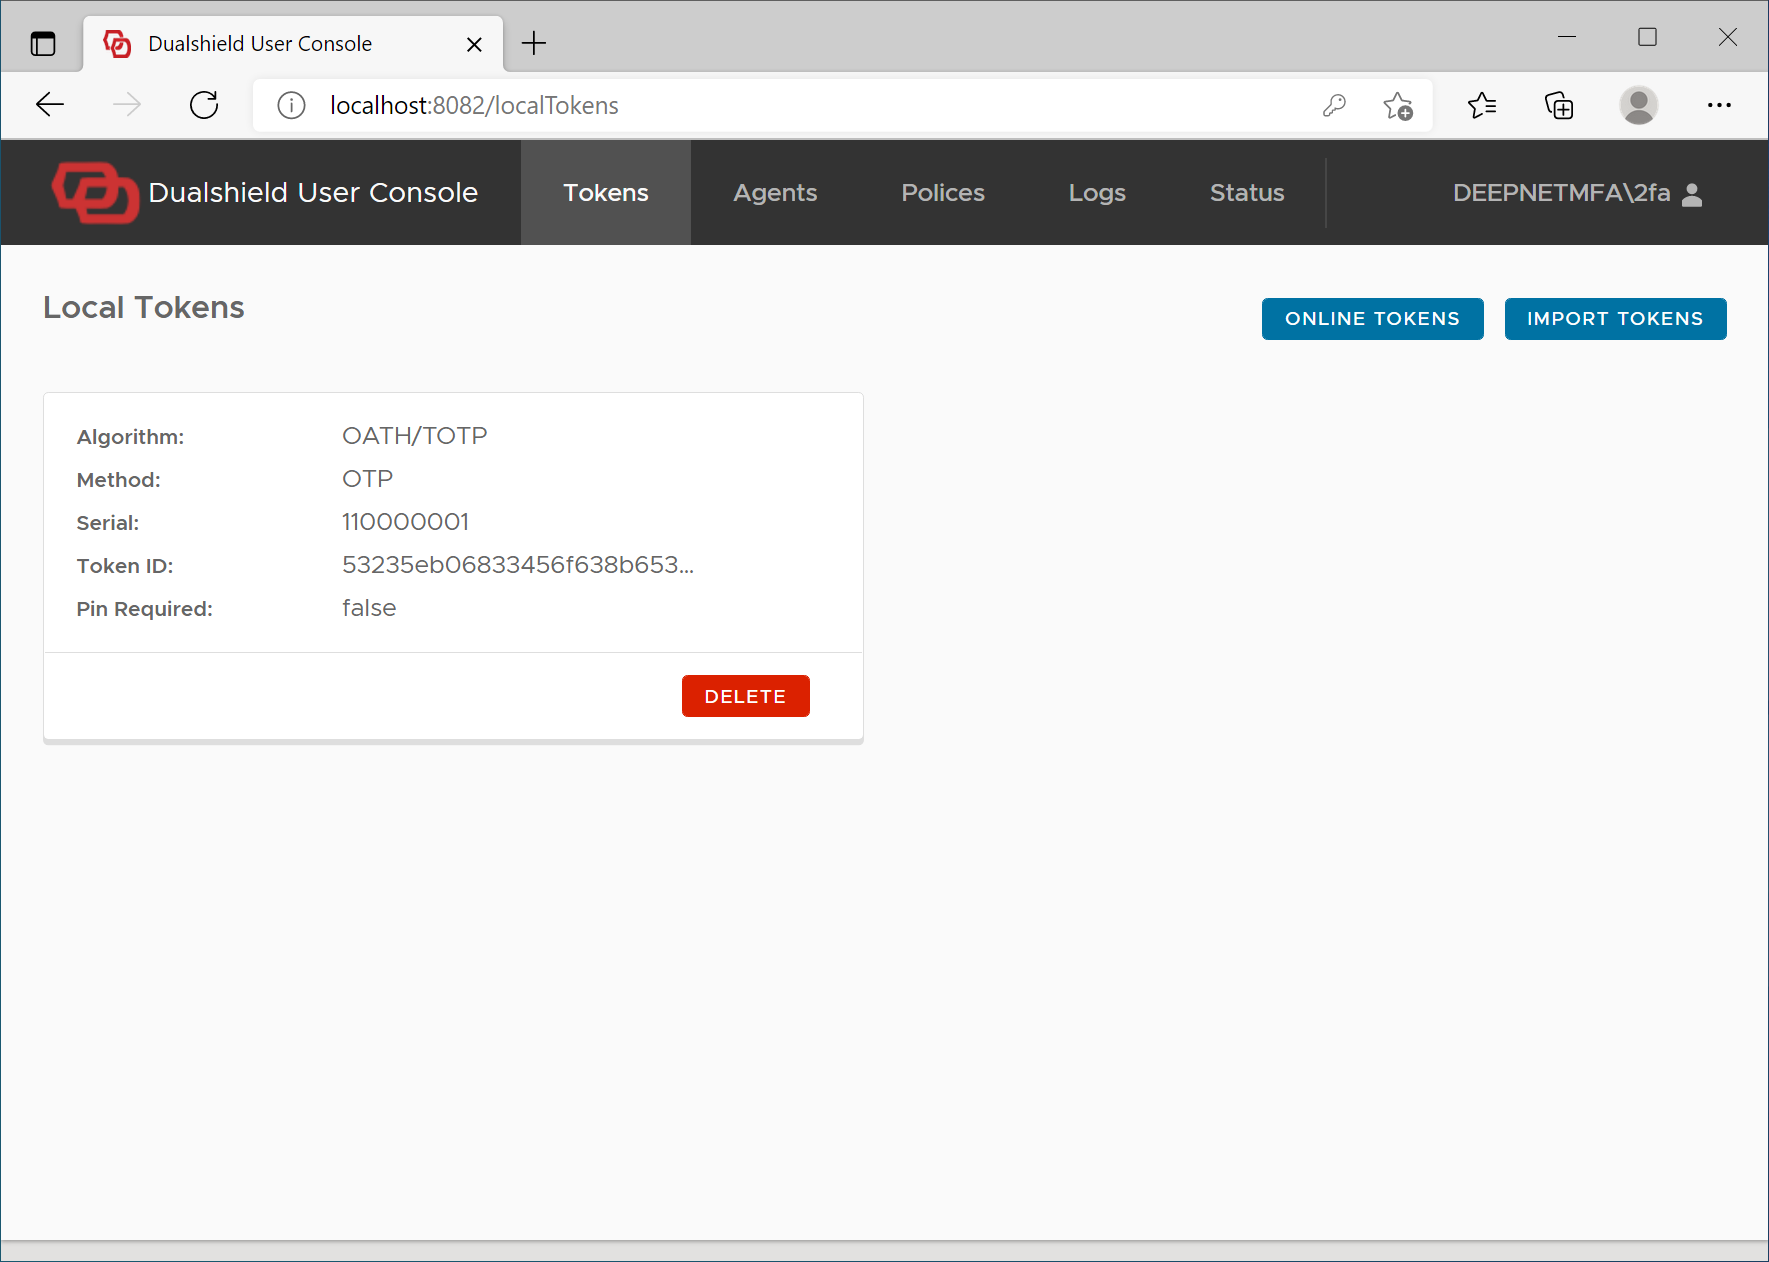Click the browser profile avatar
Screen dimensions: 1769x1262
[x=1638, y=105]
